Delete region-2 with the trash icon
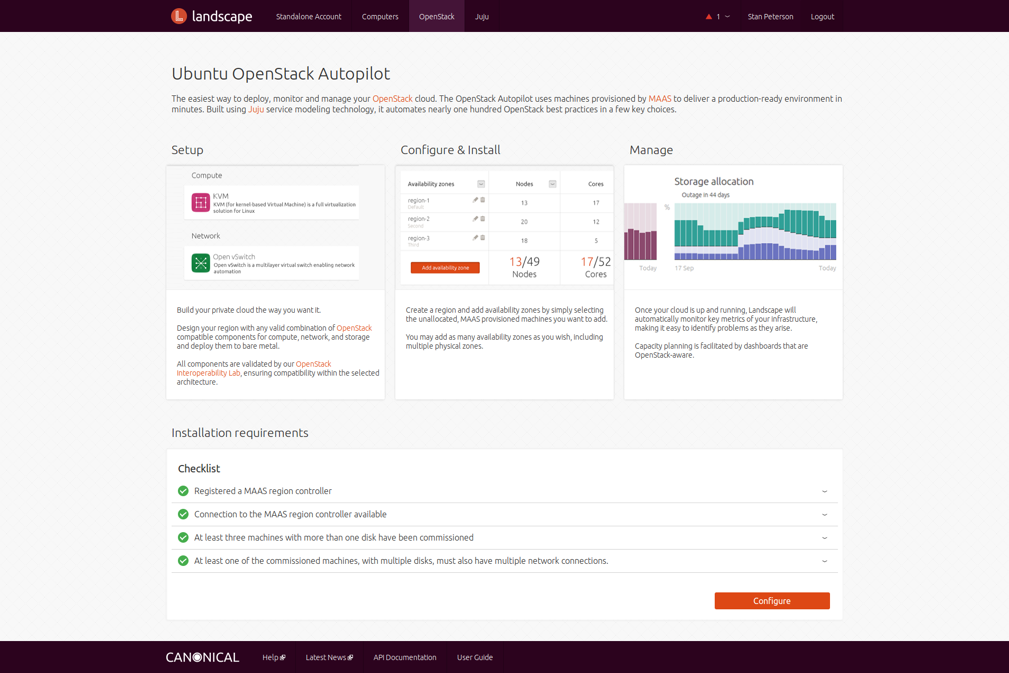The width and height of the screenshot is (1009, 673). pyautogui.click(x=483, y=219)
